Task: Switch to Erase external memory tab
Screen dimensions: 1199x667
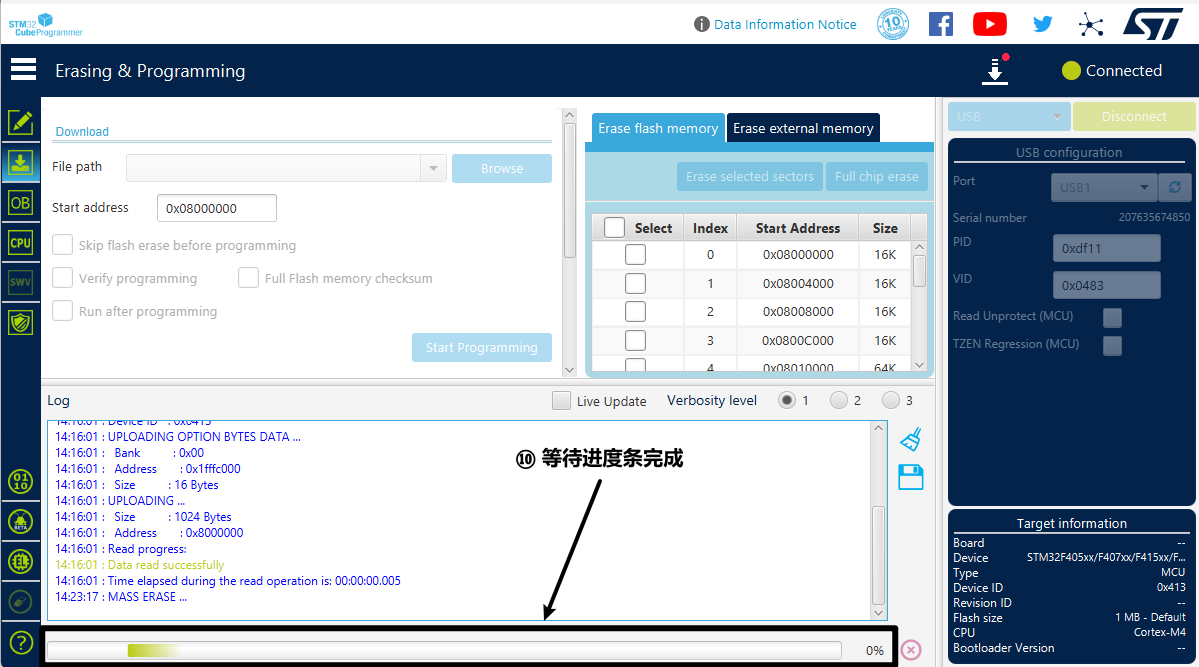Action: click(803, 128)
